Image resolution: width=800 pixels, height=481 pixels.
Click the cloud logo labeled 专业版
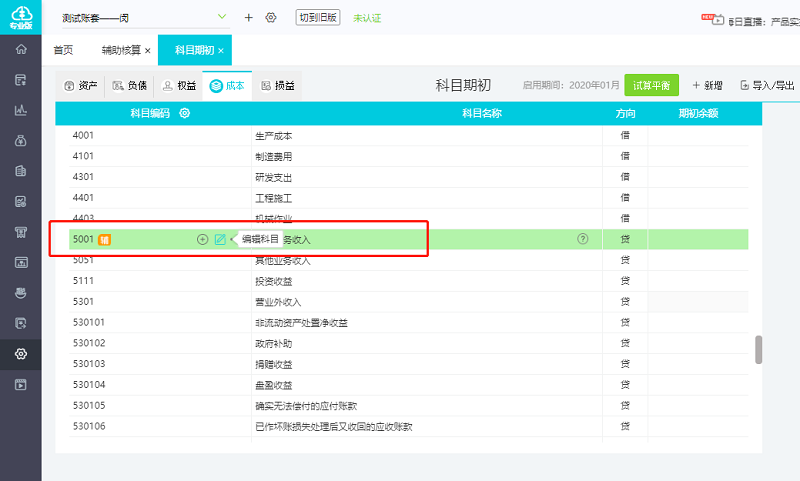[x=21, y=17]
